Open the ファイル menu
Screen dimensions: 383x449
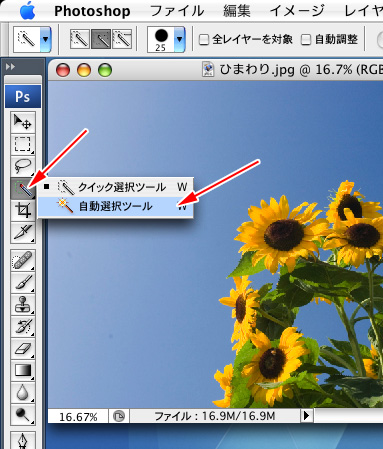pos(177,11)
